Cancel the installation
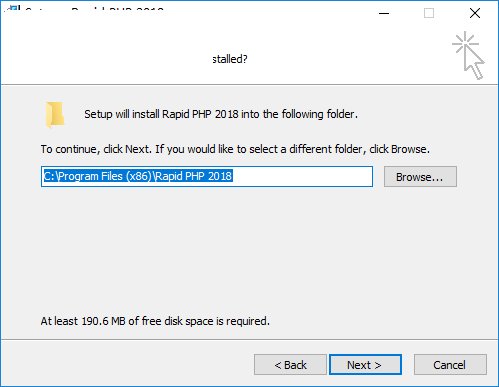Viewport: 499px width, 387px height. (x=450, y=365)
